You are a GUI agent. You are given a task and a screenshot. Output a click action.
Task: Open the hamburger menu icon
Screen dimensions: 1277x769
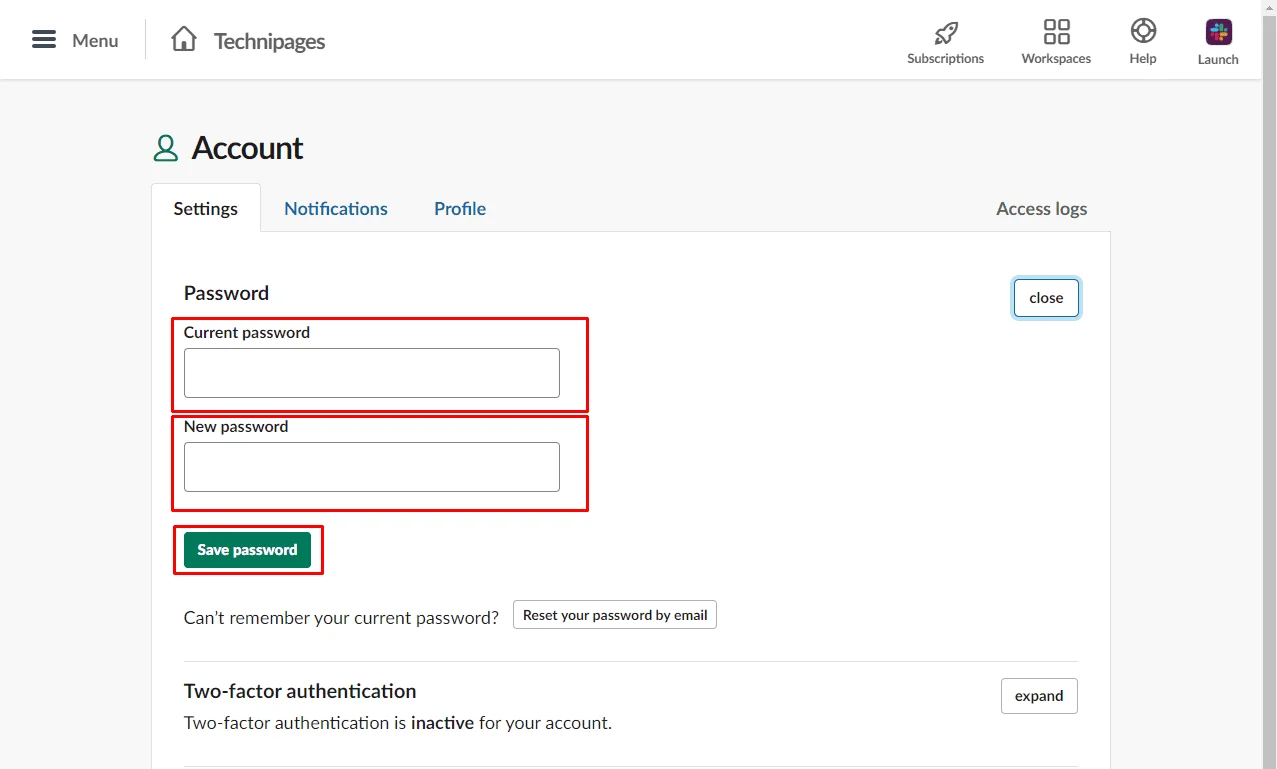pos(44,40)
